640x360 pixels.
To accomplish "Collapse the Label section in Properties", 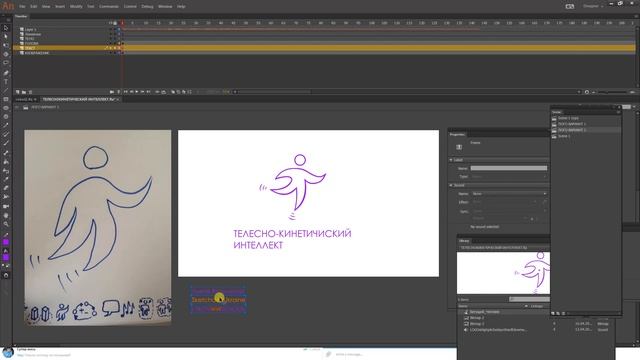I will tap(451, 160).
